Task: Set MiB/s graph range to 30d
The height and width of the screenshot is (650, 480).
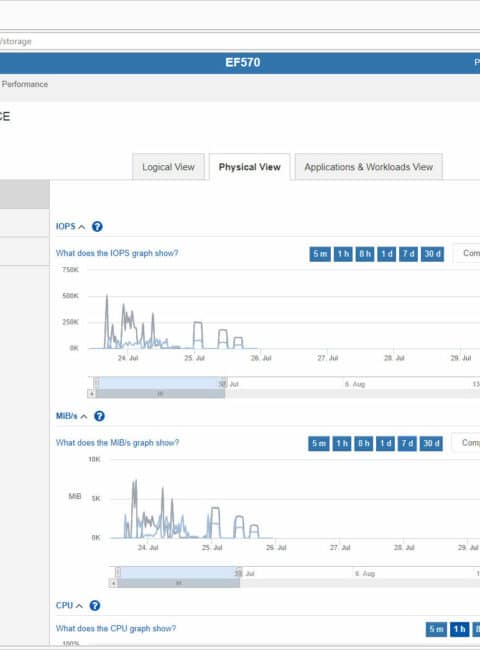Action: (x=431, y=444)
